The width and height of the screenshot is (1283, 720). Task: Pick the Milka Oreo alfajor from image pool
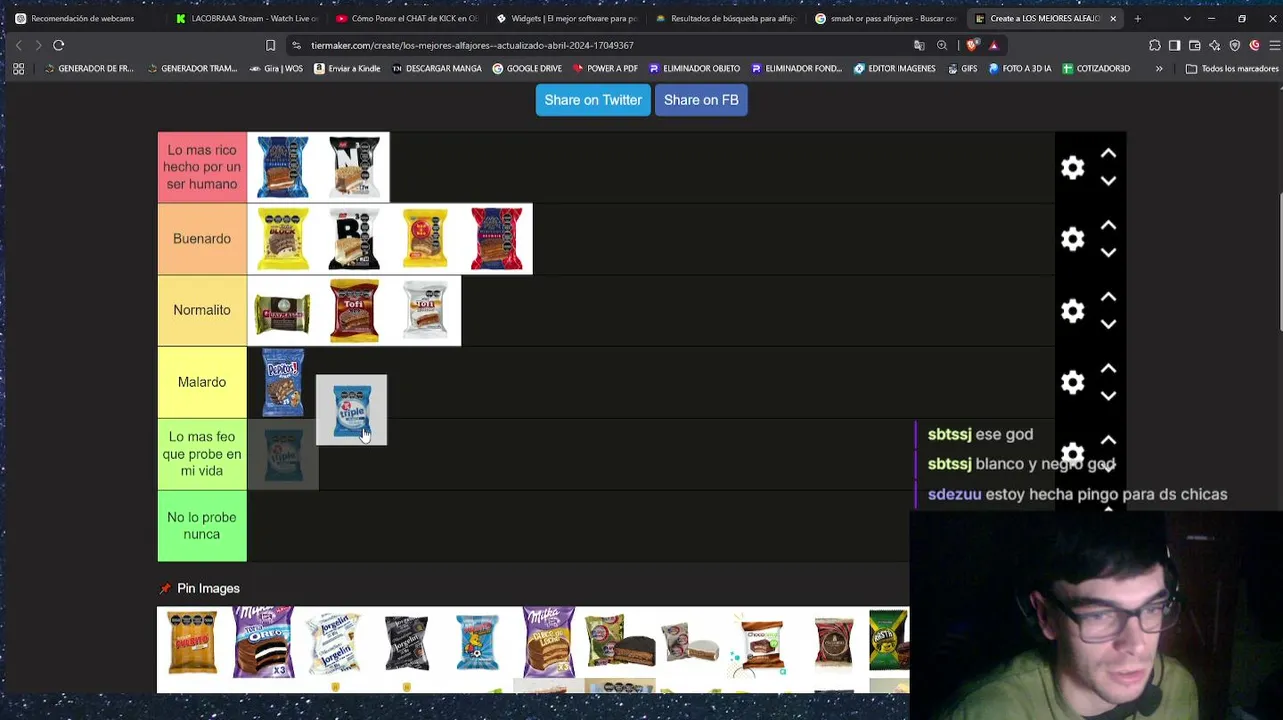264,641
